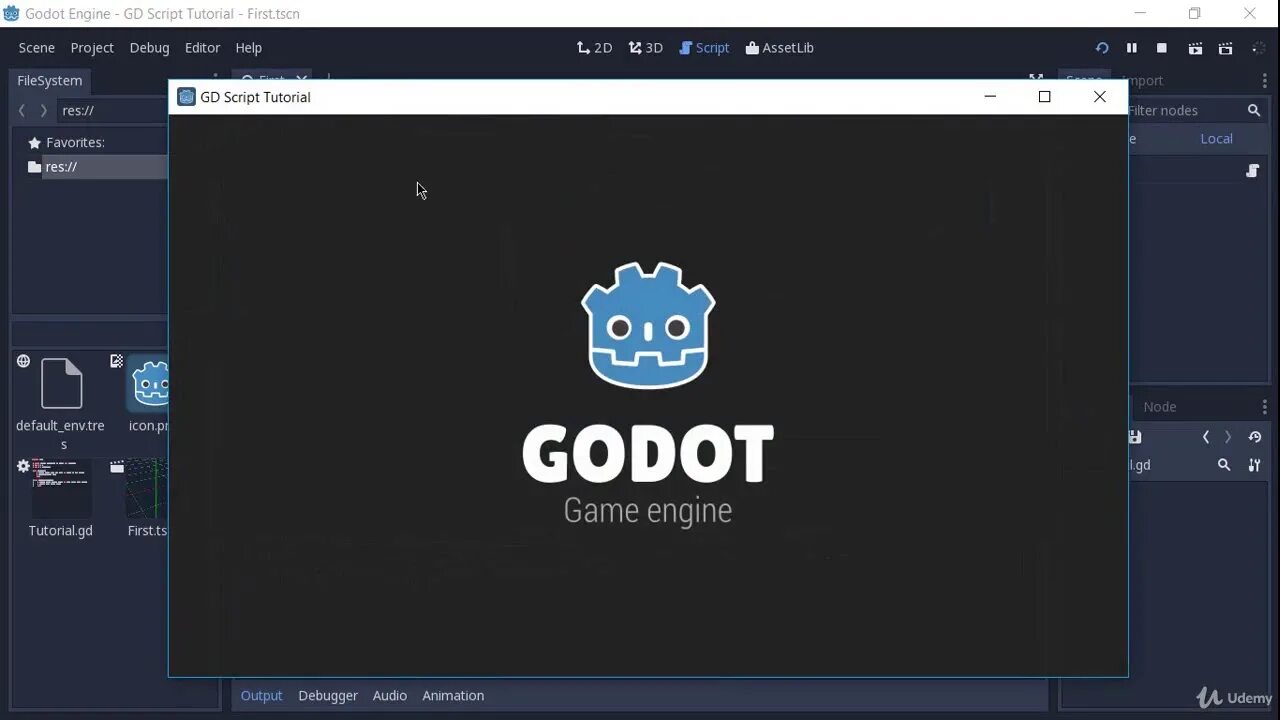Switch to the Script workspace
Viewport: 1280px width, 720px height.
[704, 48]
